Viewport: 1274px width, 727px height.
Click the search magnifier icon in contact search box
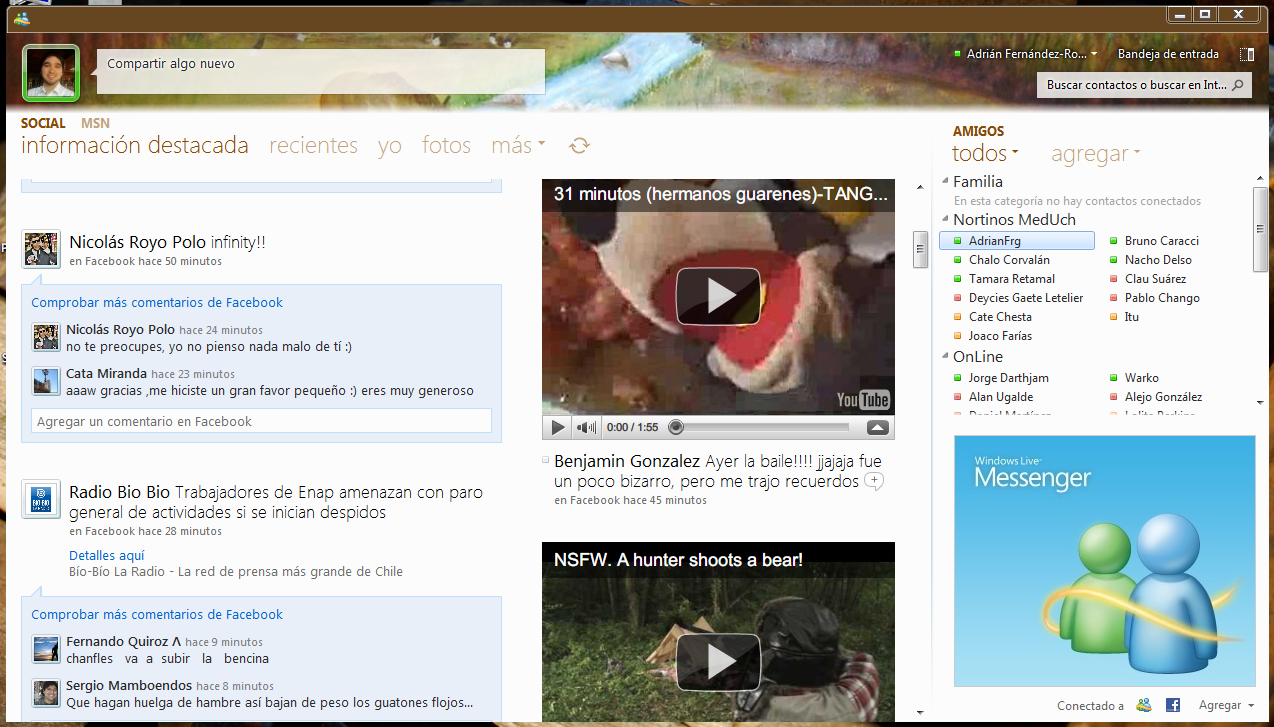(1238, 85)
